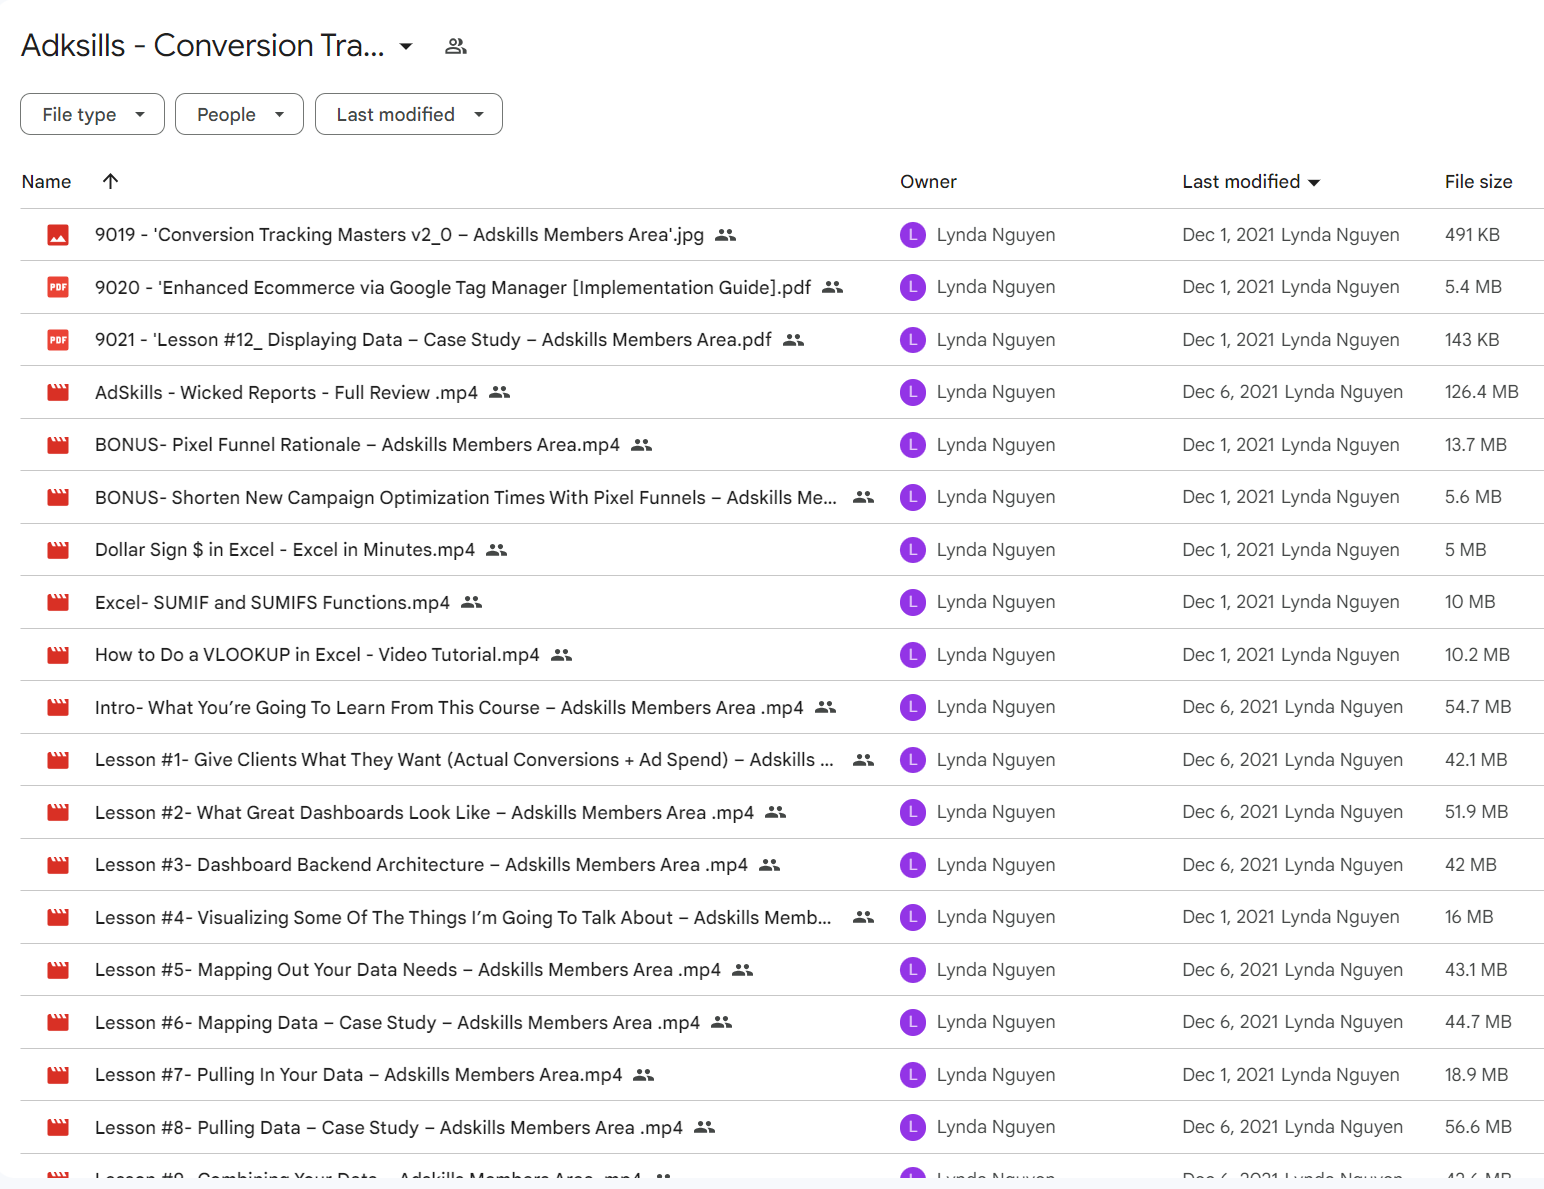The height and width of the screenshot is (1189, 1544).
Task: Click shared icon next to 9020 pdf filename
Action: tap(832, 287)
